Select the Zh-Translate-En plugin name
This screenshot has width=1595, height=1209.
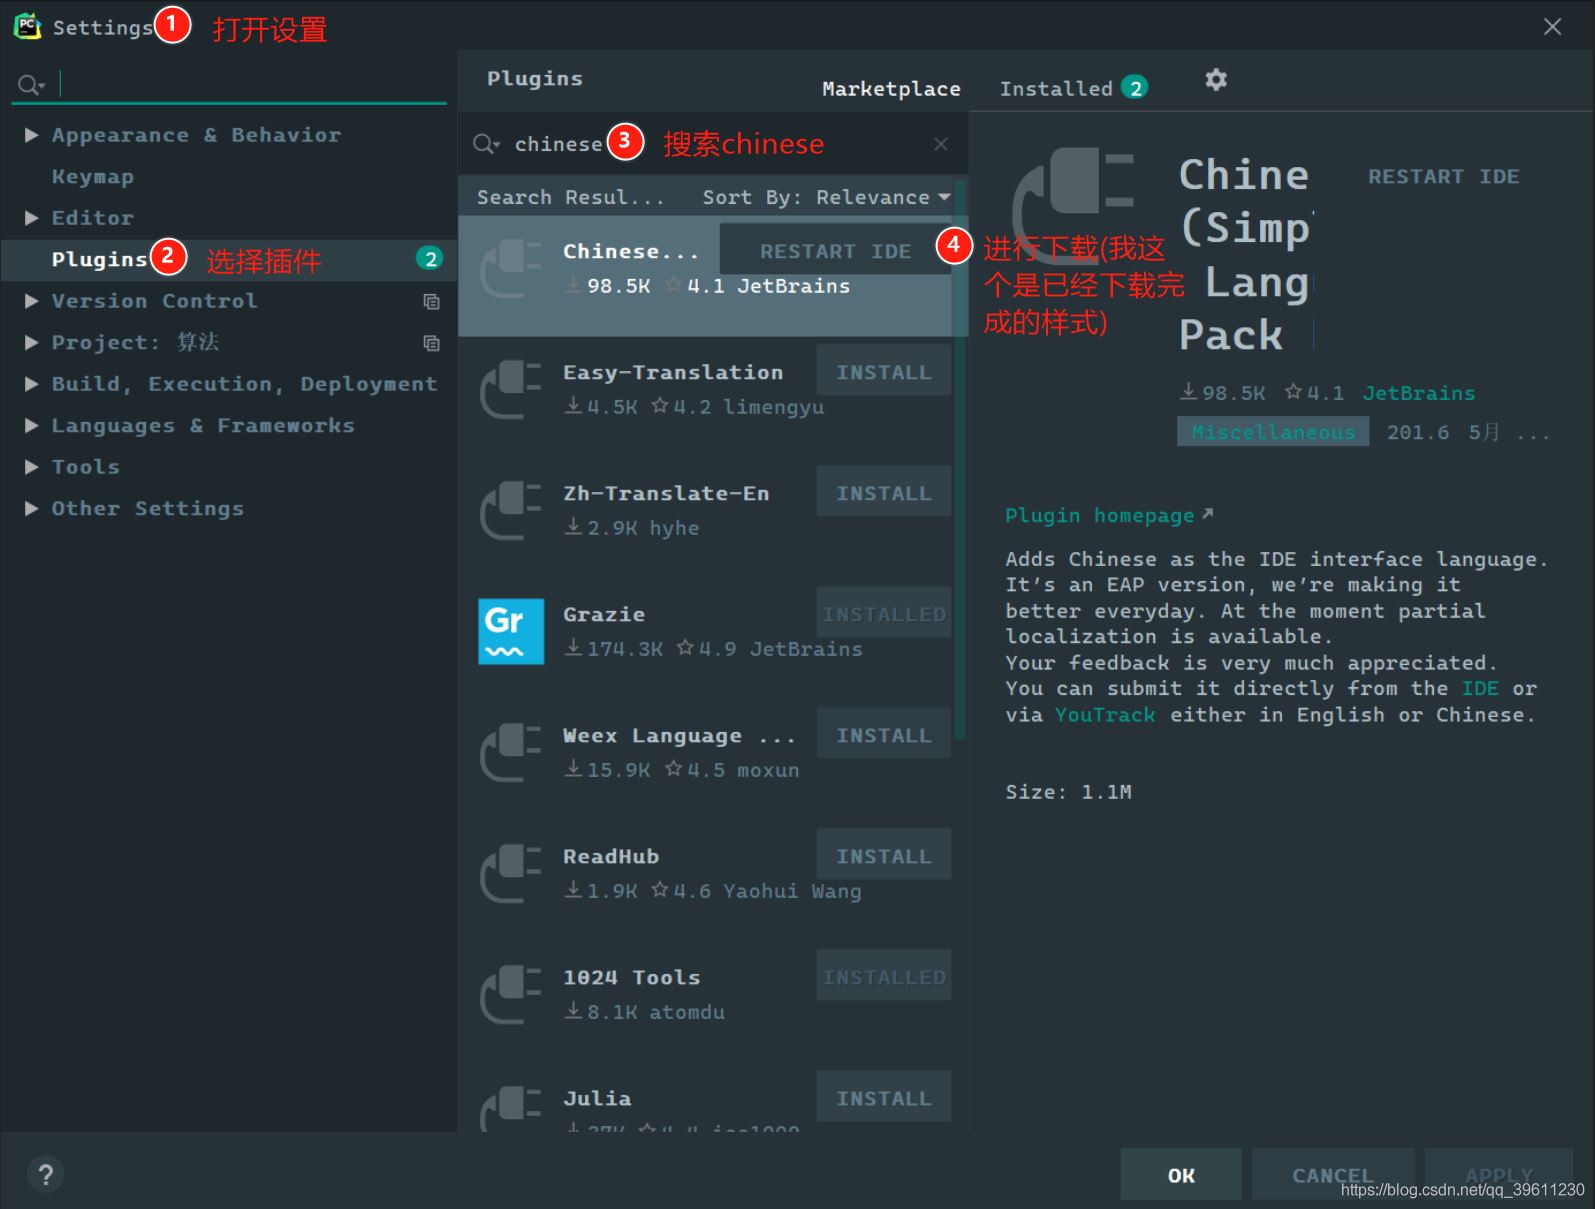click(666, 493)
